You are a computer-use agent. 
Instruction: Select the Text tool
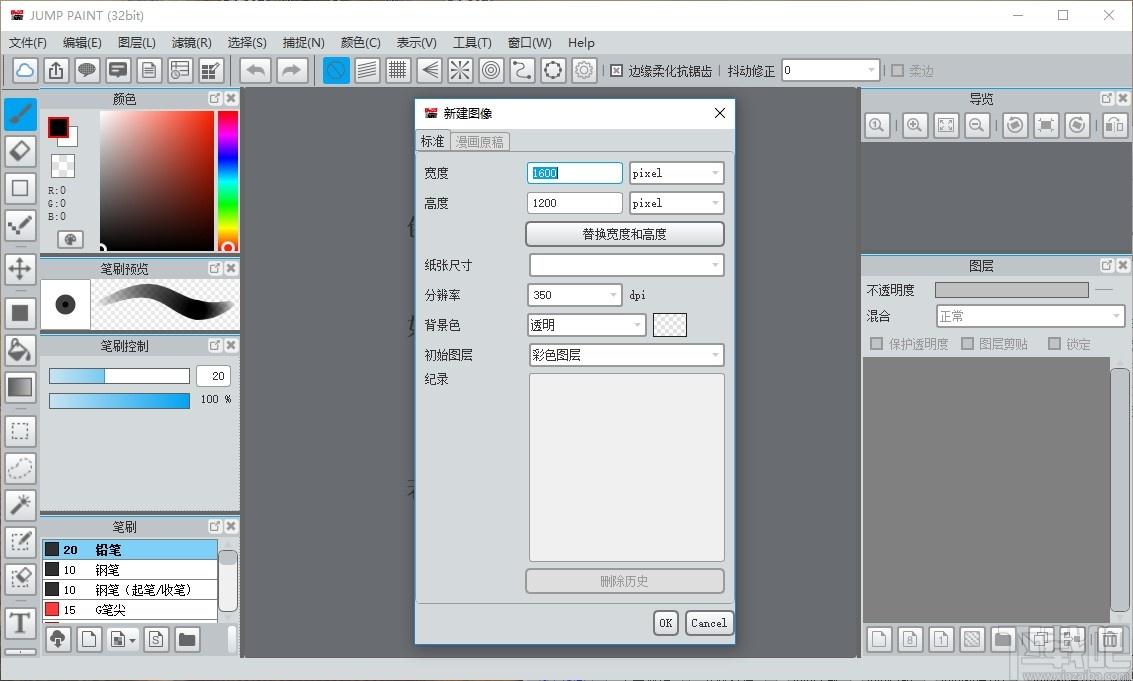tap(20, 623)
